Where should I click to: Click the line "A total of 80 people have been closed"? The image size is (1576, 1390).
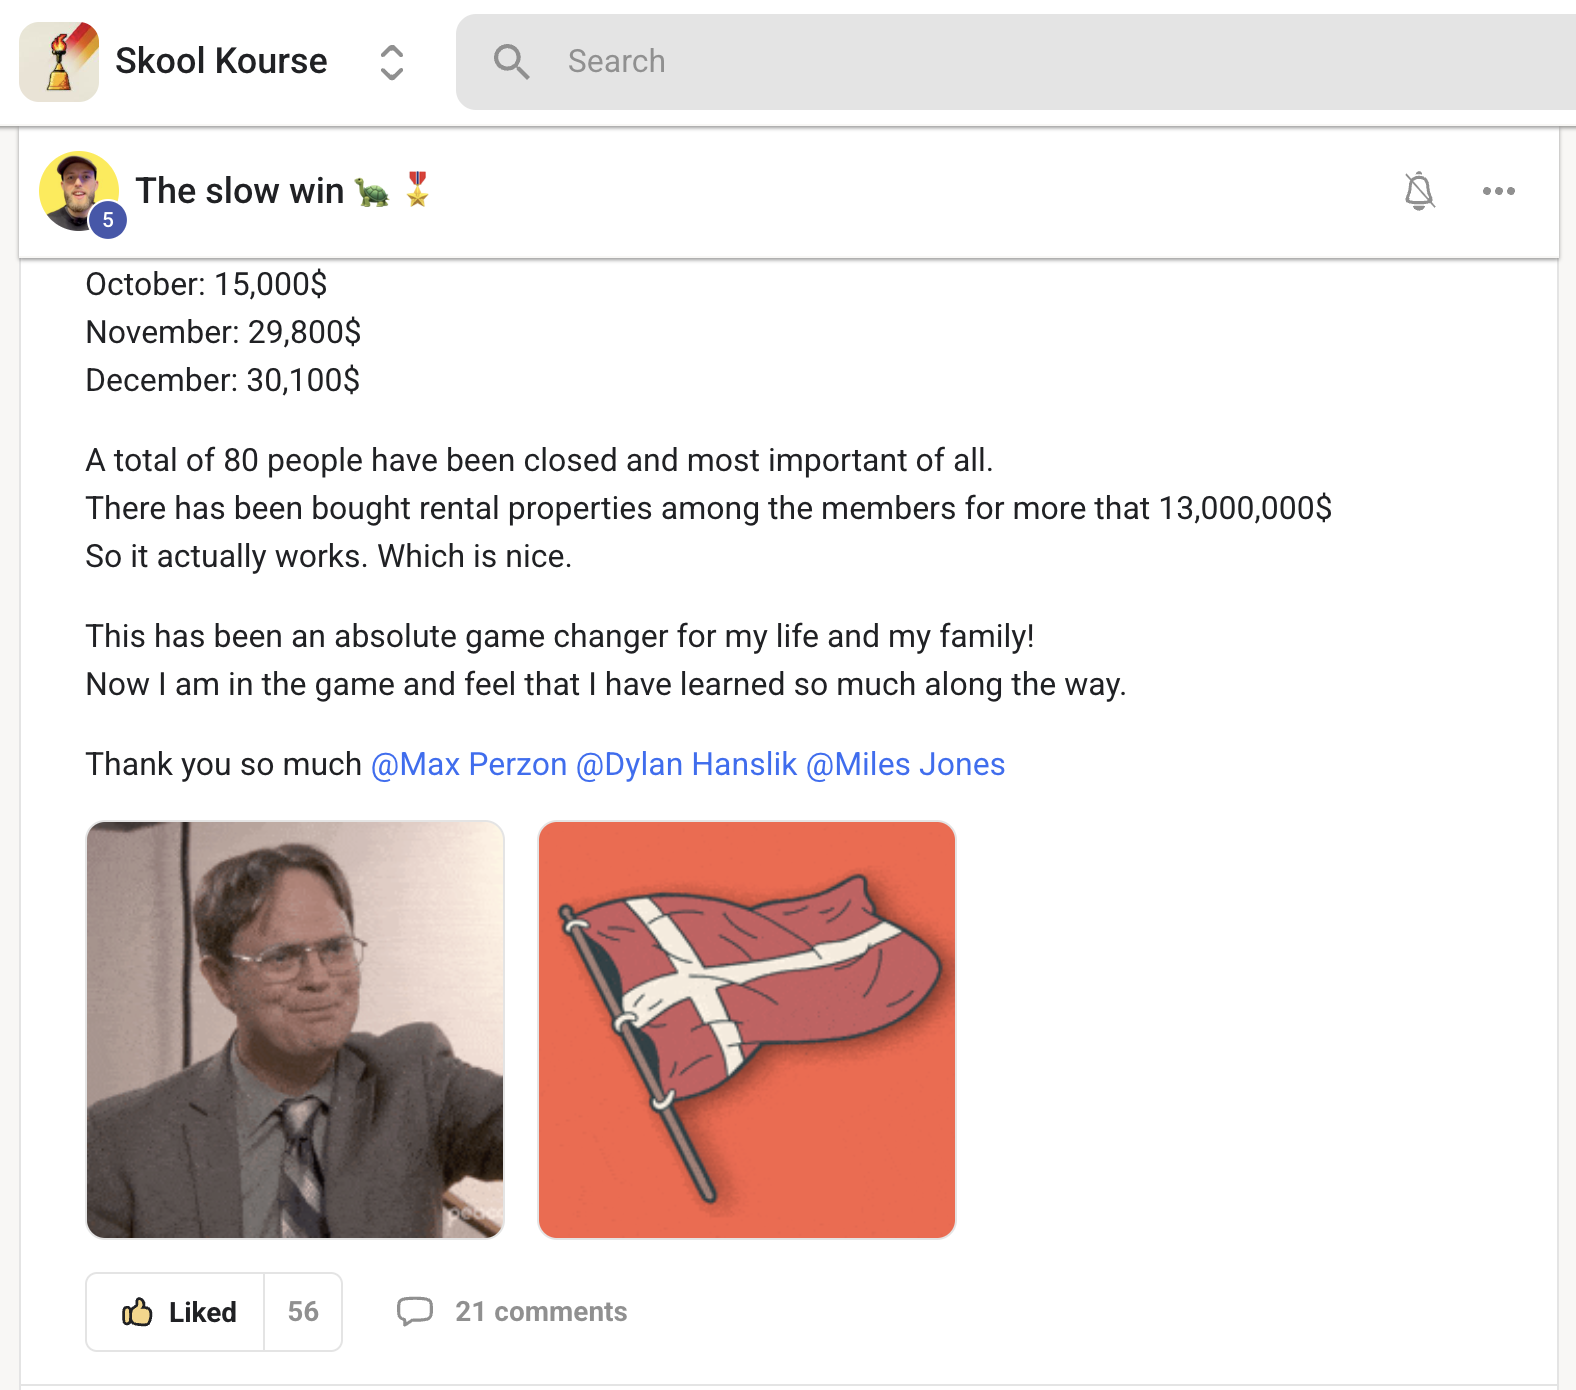click(x=539, y=460)
